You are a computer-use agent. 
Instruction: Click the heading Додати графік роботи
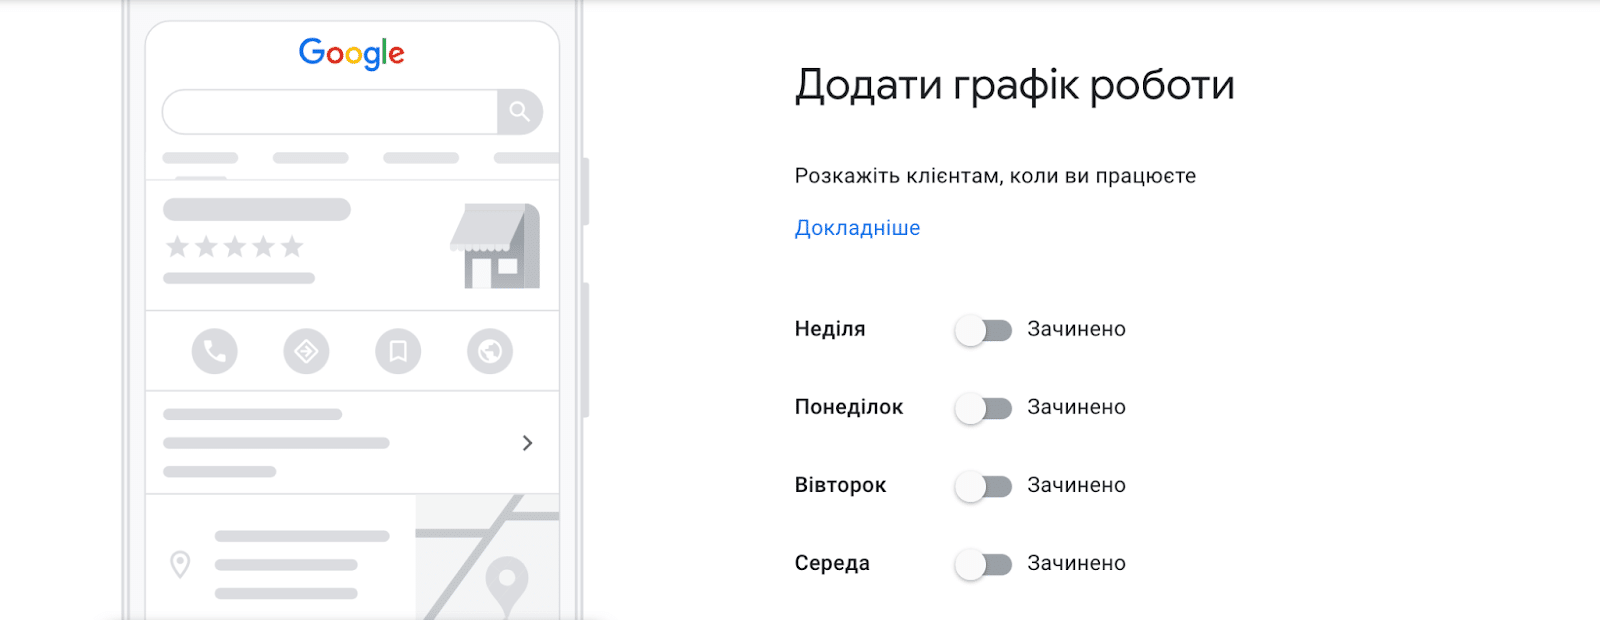coord(1015,86)
